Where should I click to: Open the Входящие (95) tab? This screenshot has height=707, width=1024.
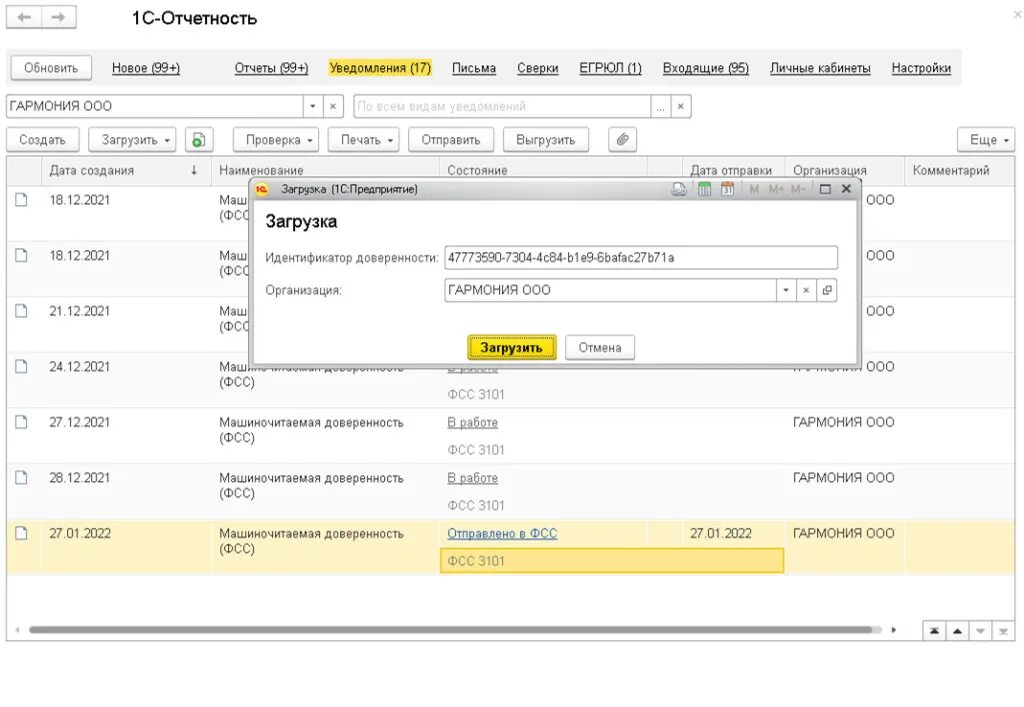coord(706,68)
